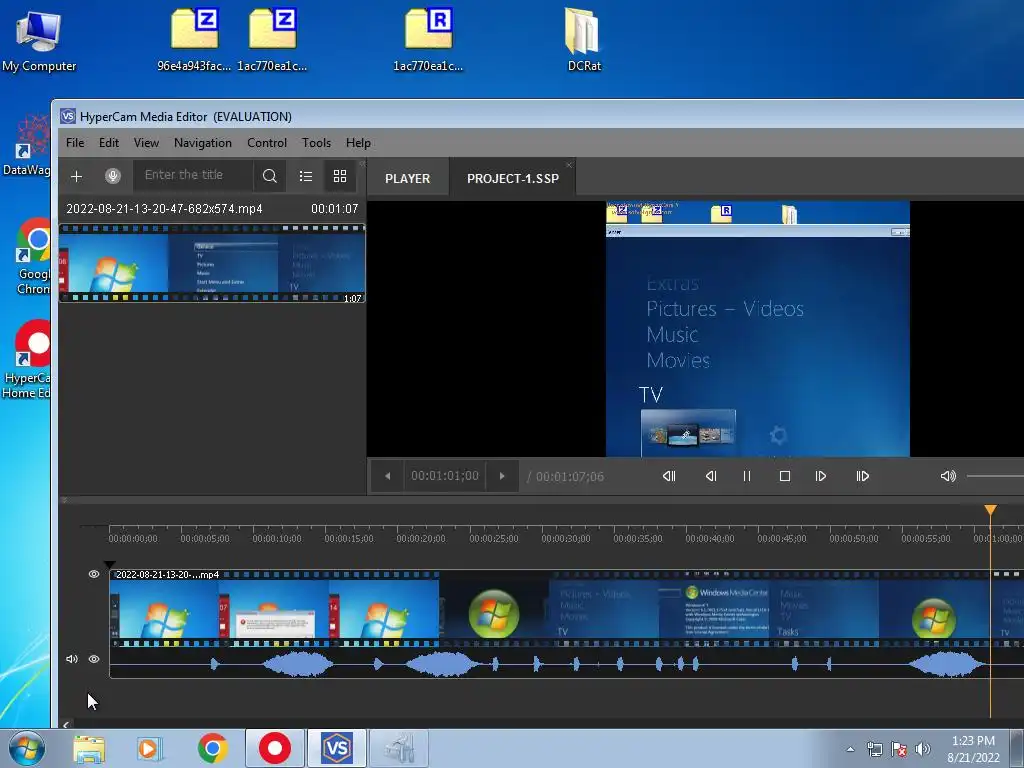The image size is (1024, 768).
Task: Click the HyperCam recorder taskbar icon
Action: pyautogui.click(x=275, y=748)
